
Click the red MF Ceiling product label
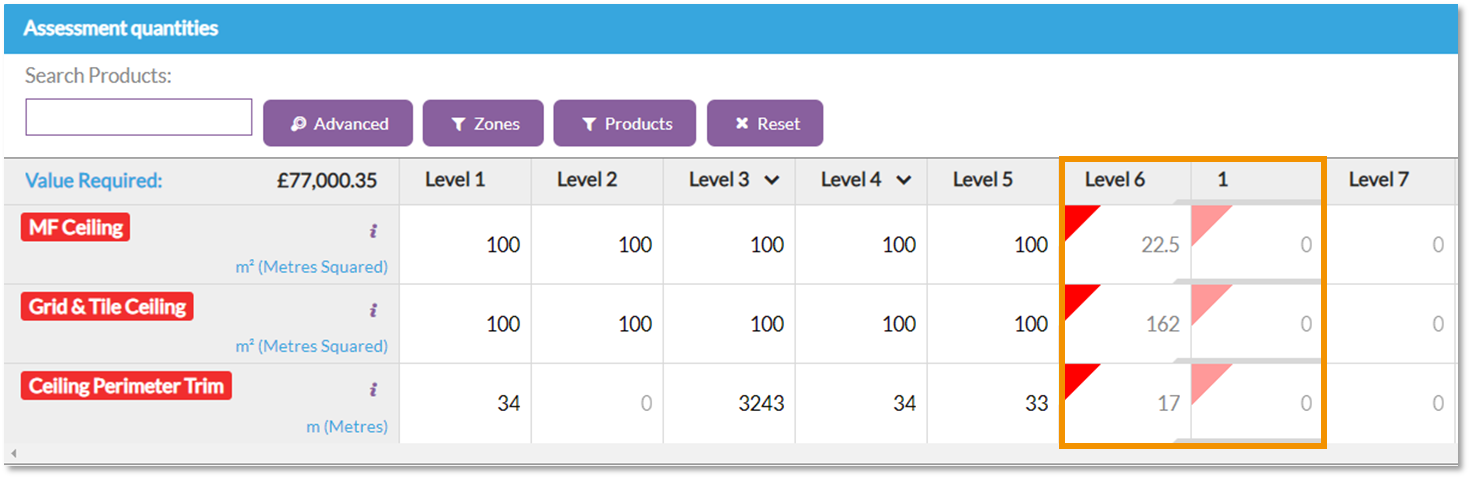point(75,228)
